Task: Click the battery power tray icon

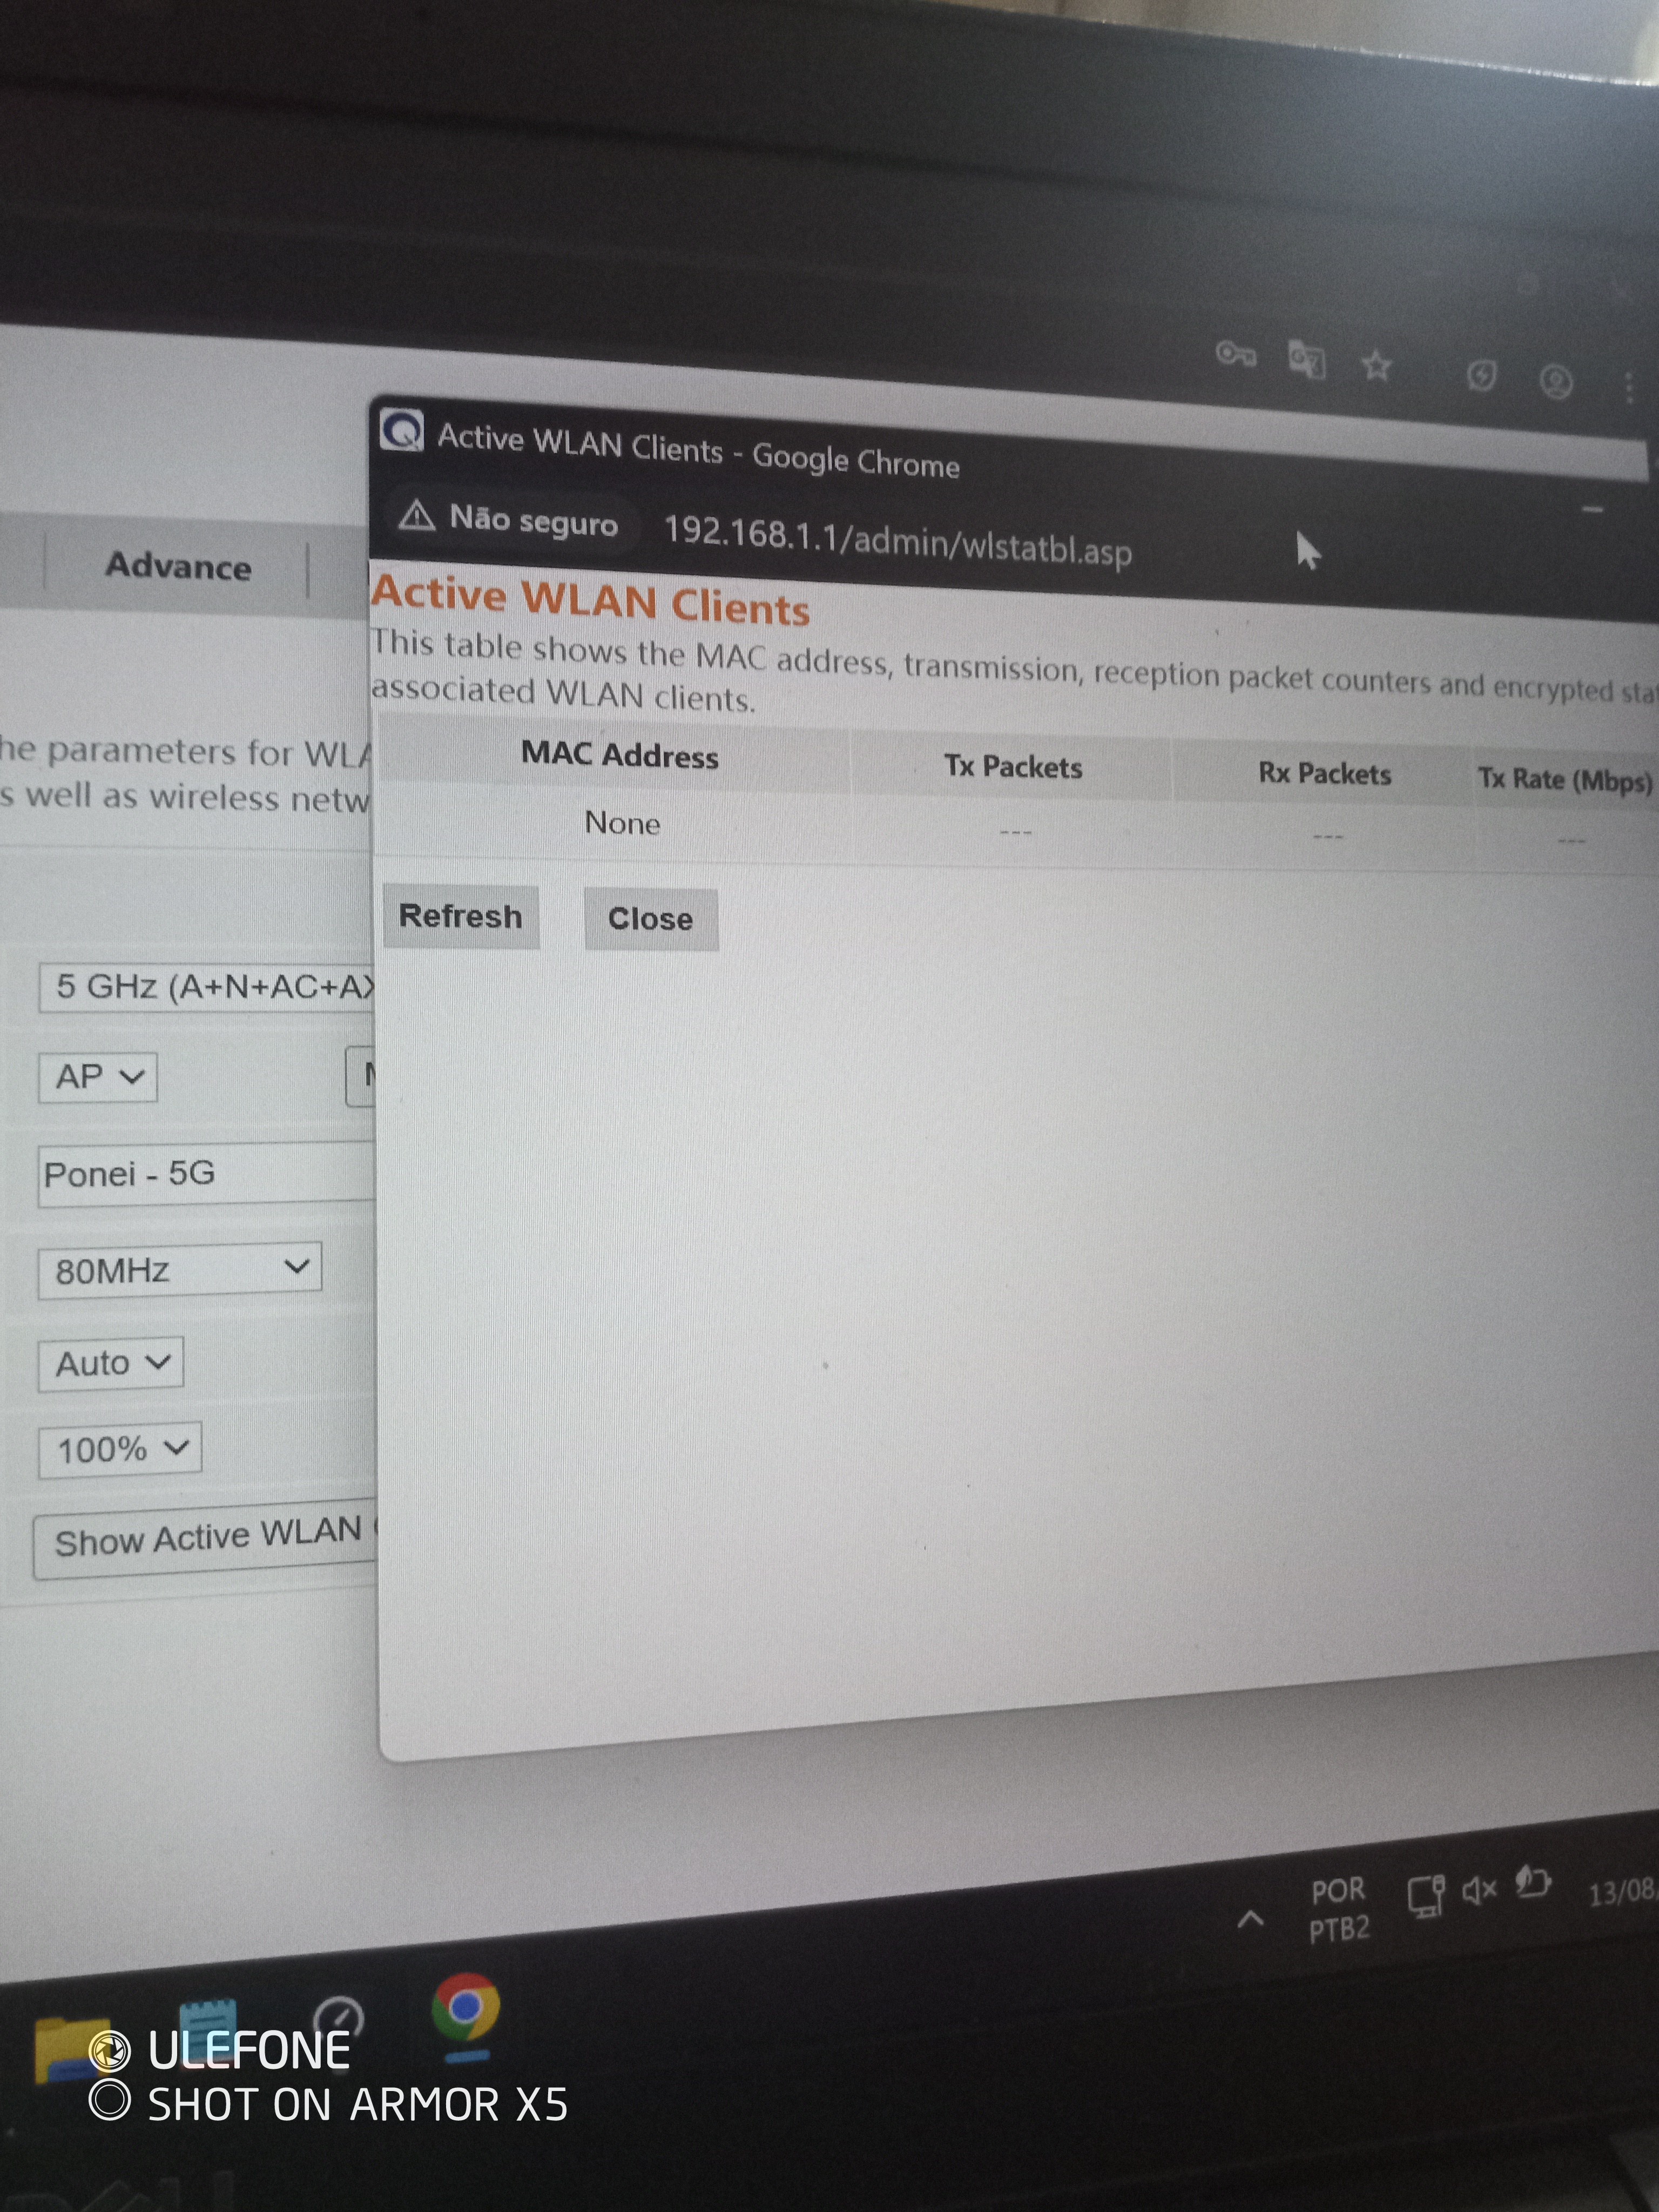Action: click(1532, 1882)
